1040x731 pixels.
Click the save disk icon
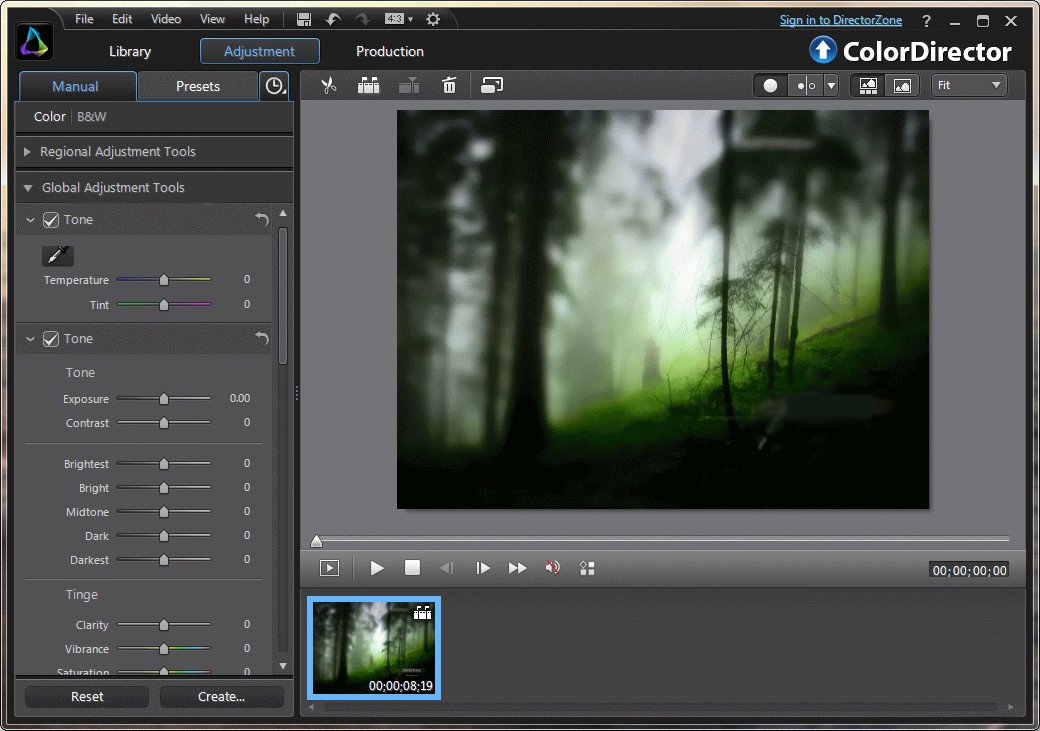pos(304,19)
